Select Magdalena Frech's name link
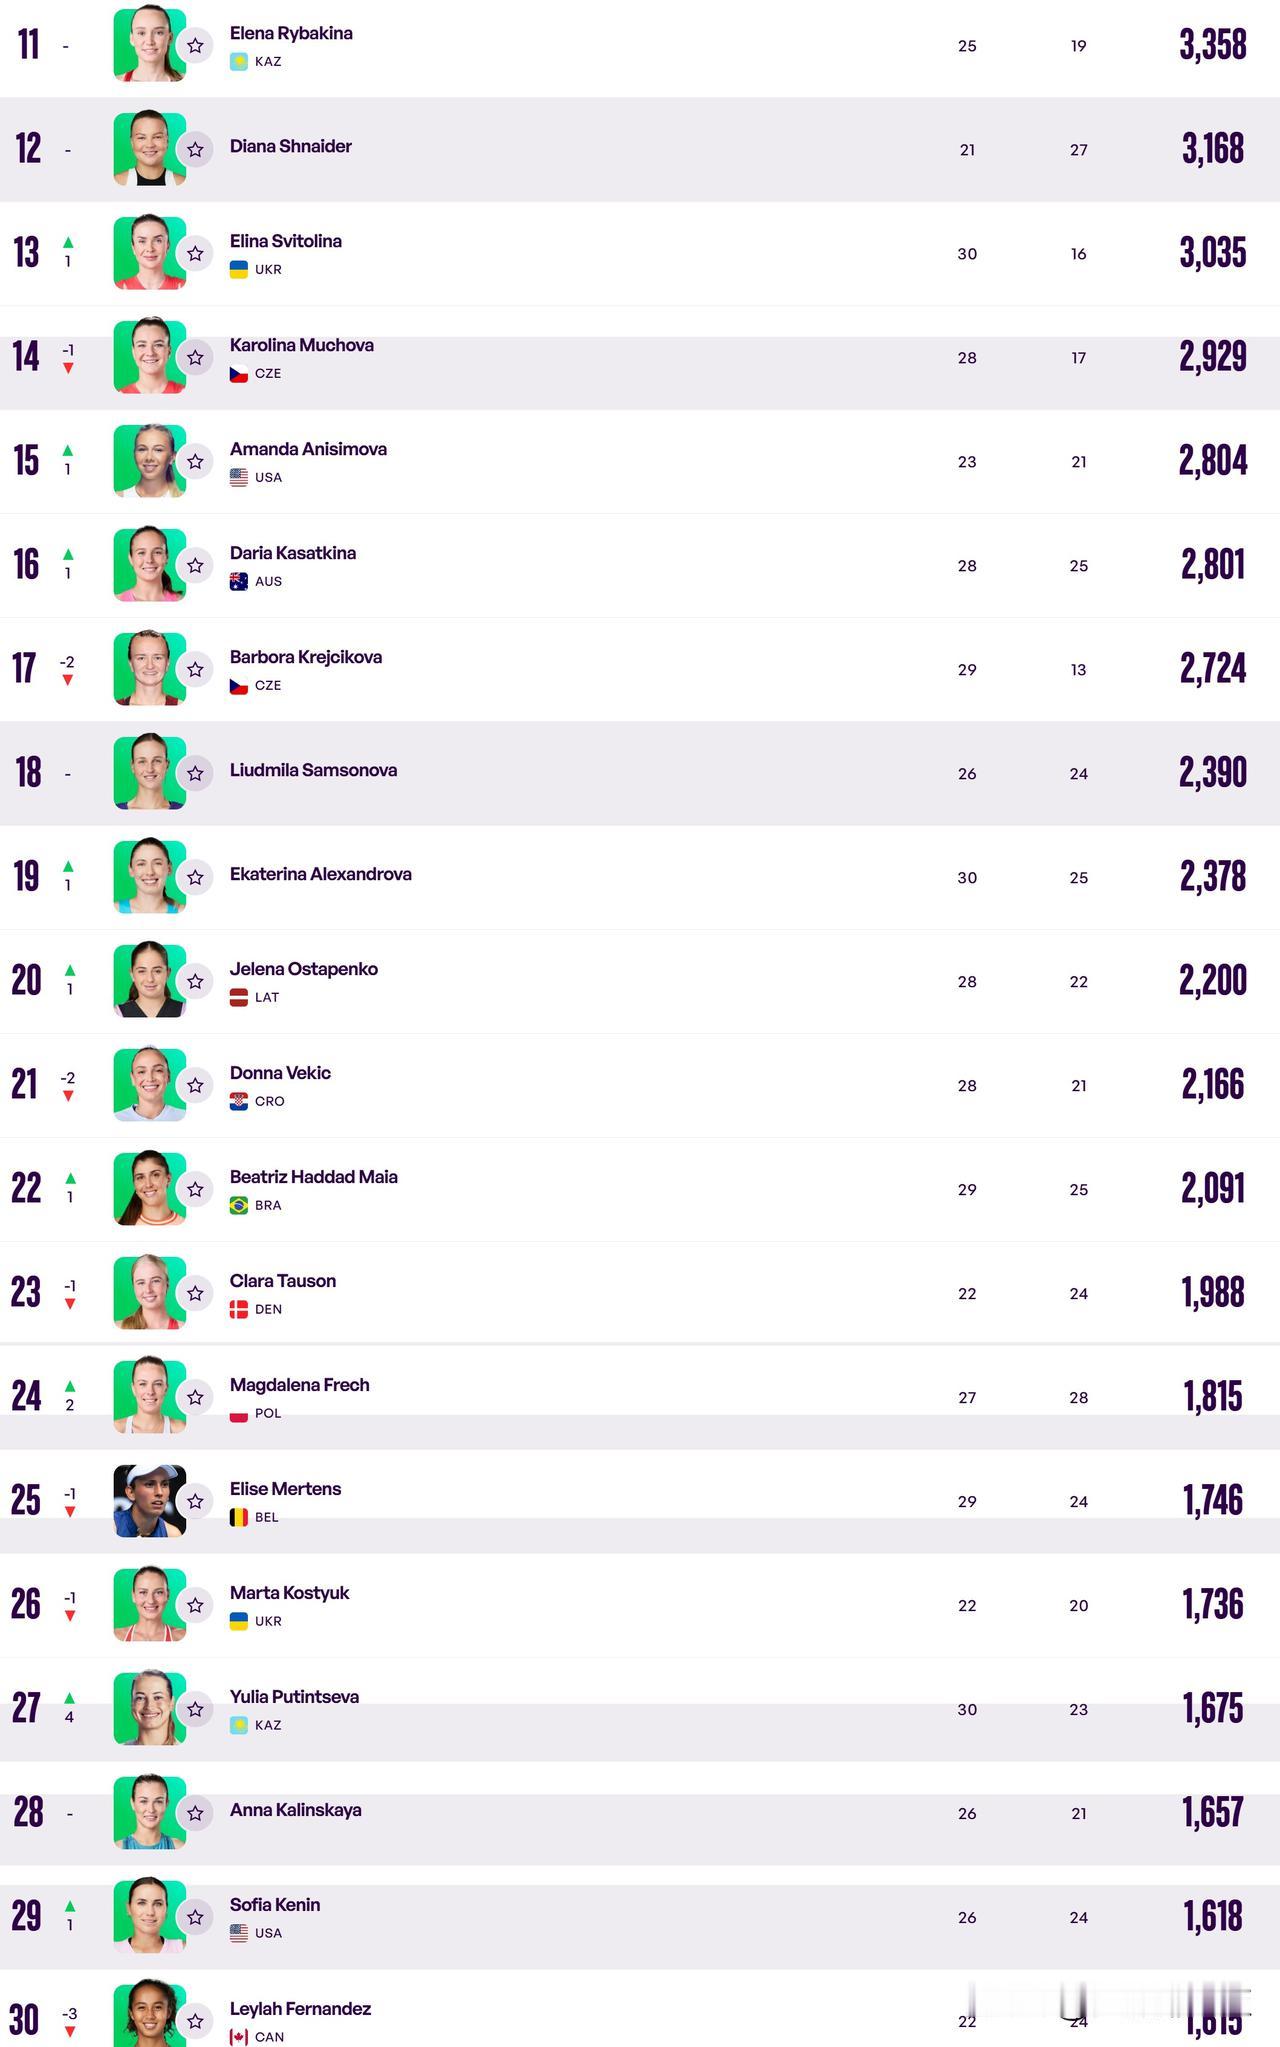The width and height of the screenshot is (1280, 2047). click(x=300, y=1385)
